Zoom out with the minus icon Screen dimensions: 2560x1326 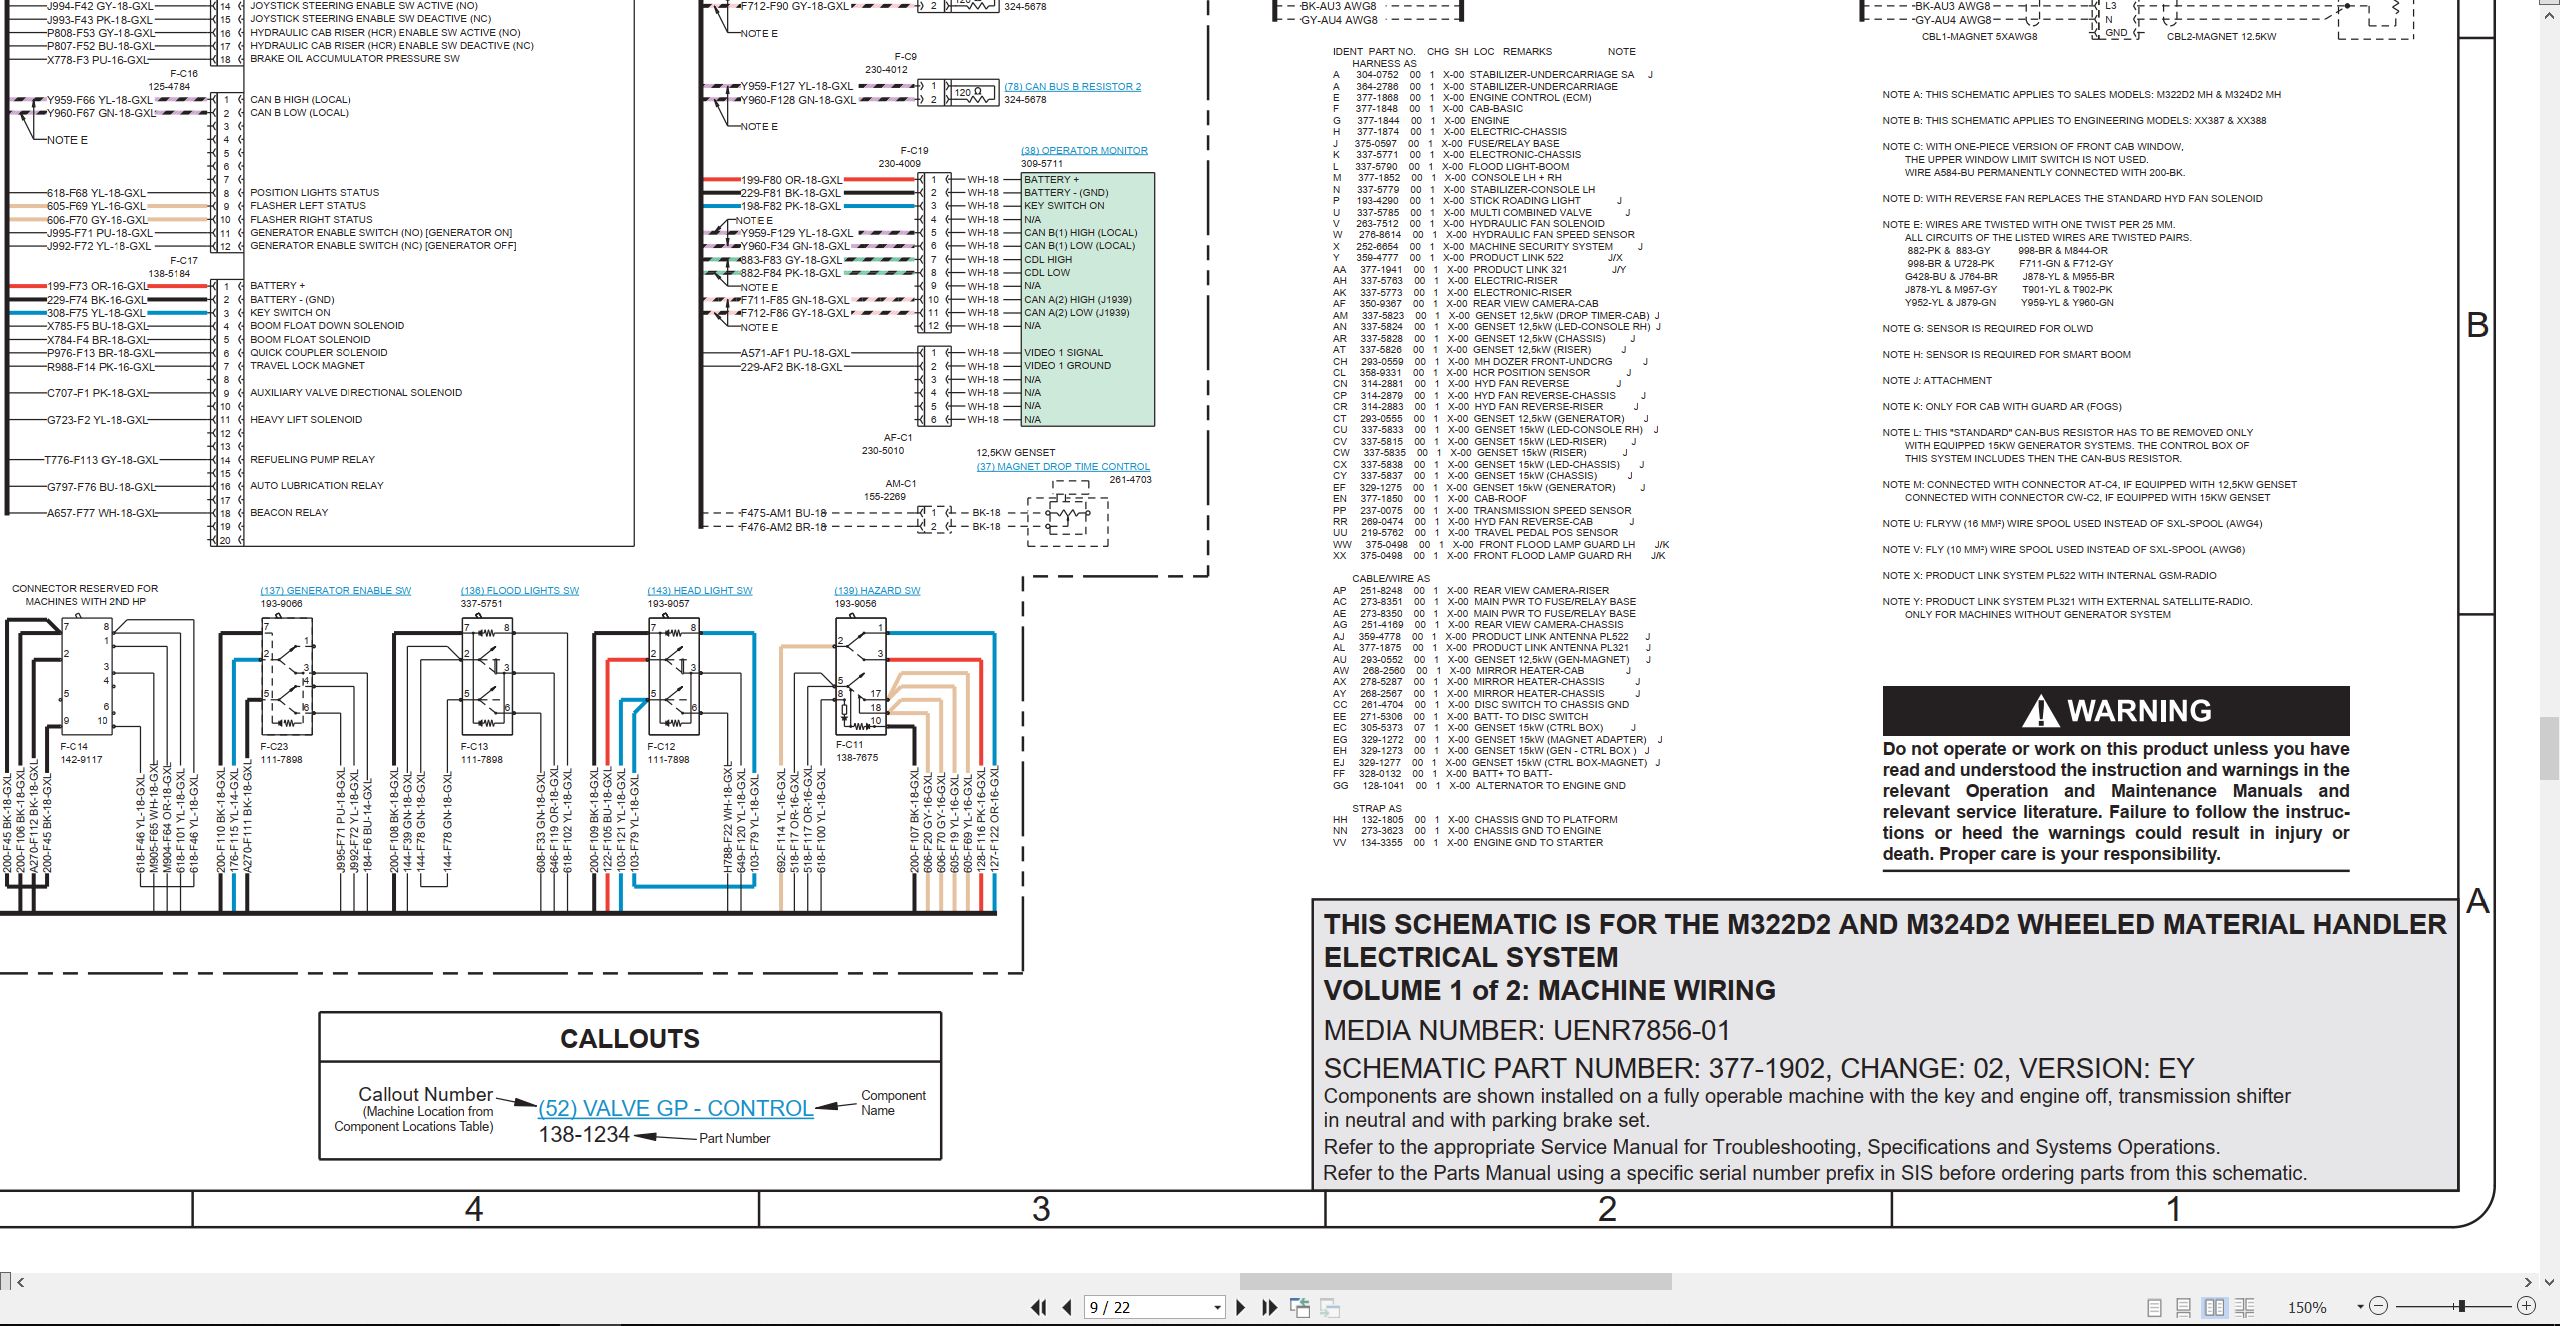coord(2379,1306)
